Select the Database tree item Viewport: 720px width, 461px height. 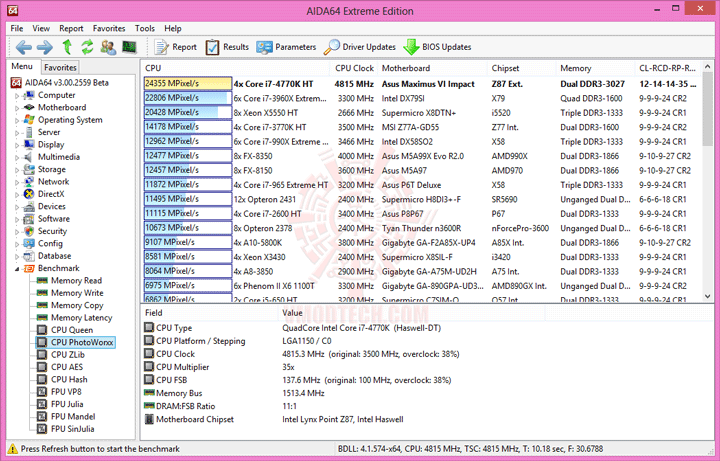(54, 256)
